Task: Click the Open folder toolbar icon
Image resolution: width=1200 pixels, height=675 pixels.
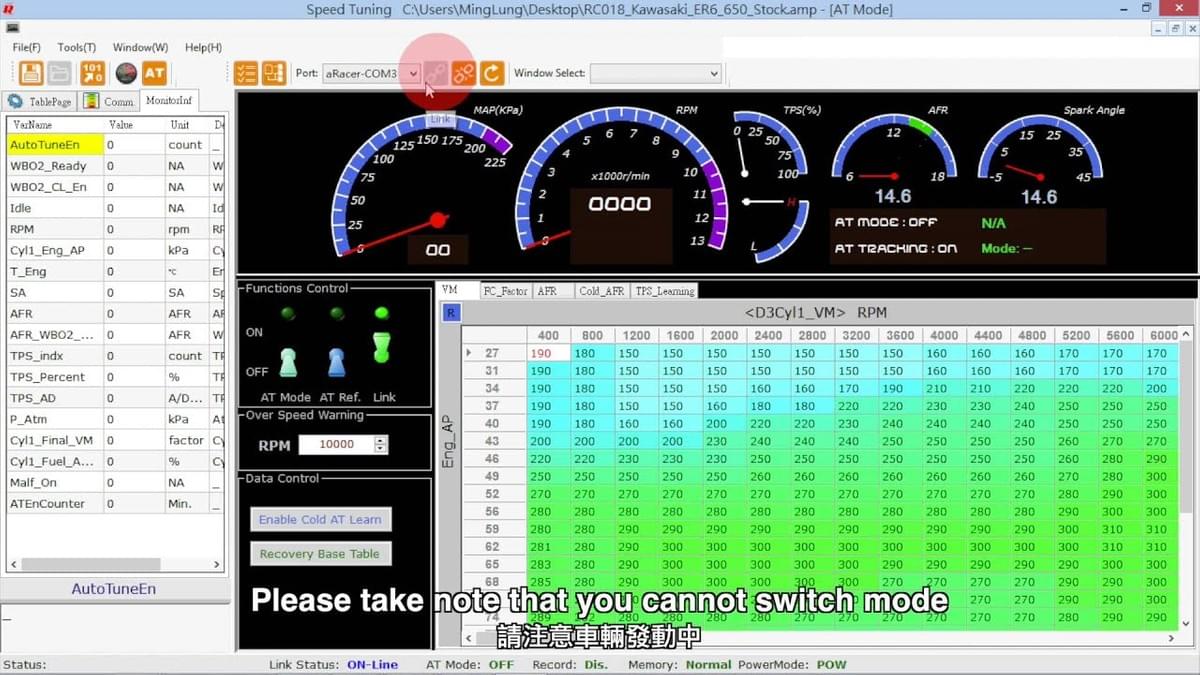Action: click(x=60, y=73)
